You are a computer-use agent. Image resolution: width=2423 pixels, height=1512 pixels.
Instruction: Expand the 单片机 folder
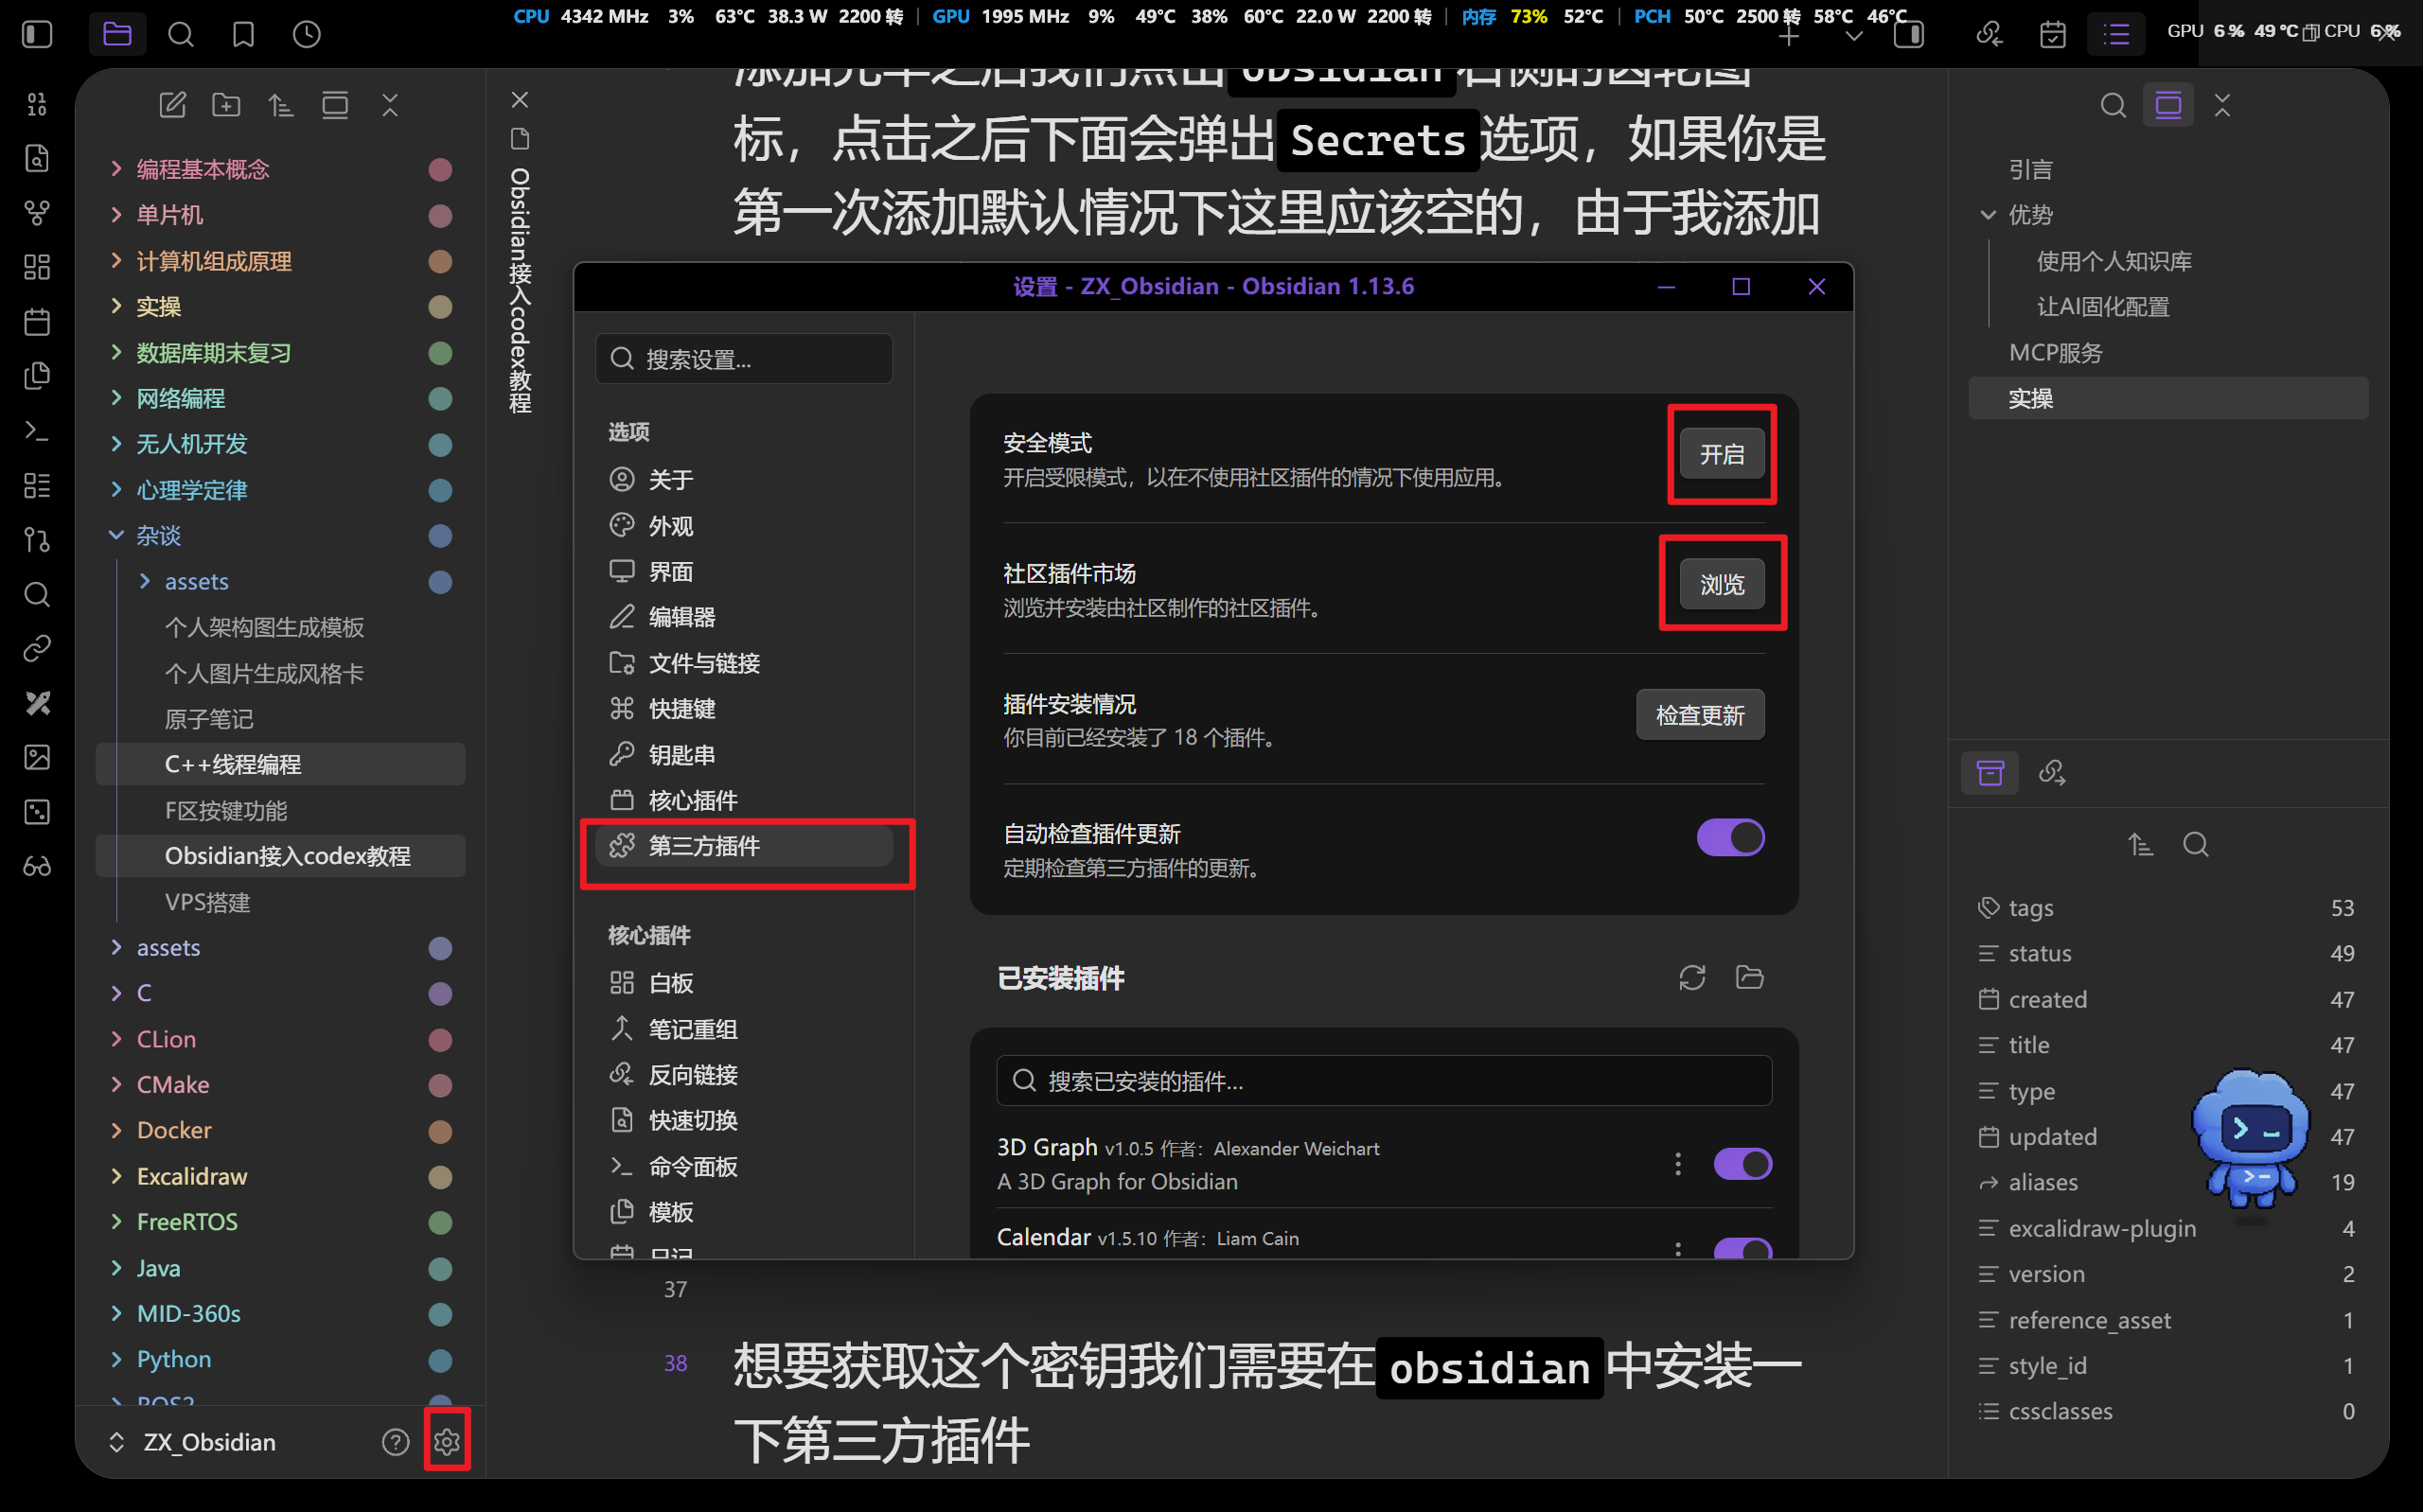coord(116,214)
